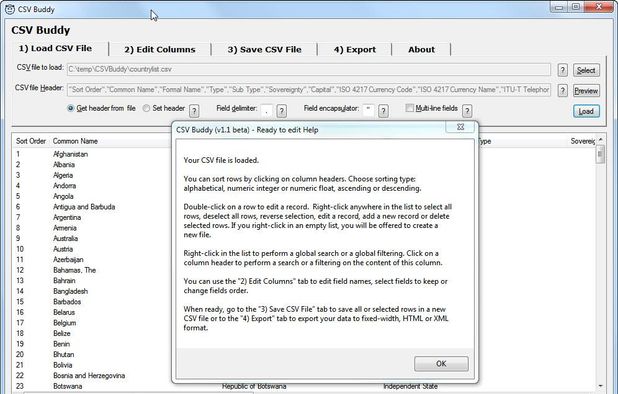Click the list's scroll up arrow
The width and height of the screenshot is (618, 394).
pyautogui.click(x=600, y=139)
